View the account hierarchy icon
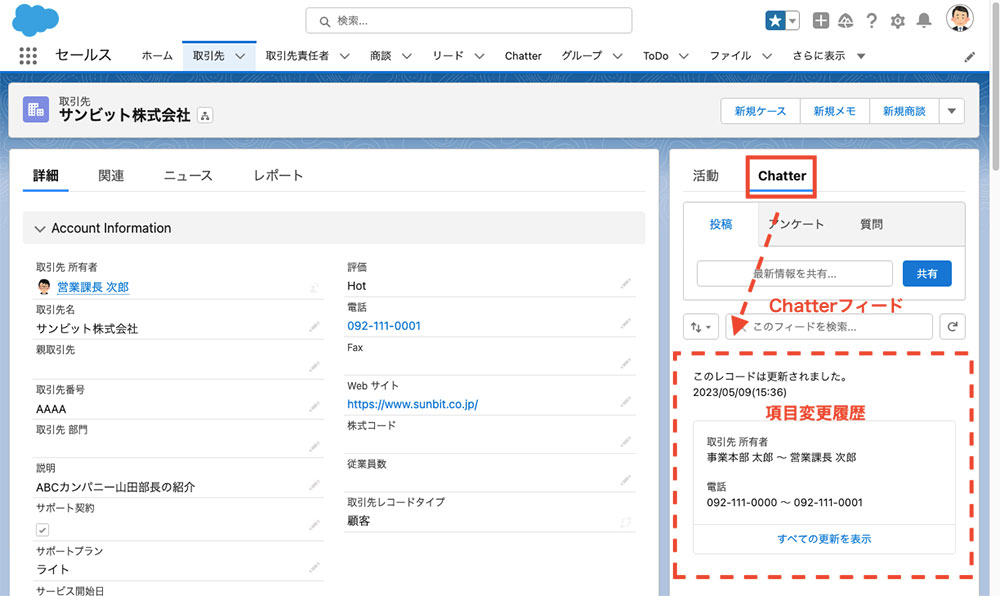The image size is (1000, 596). (205, 115)
